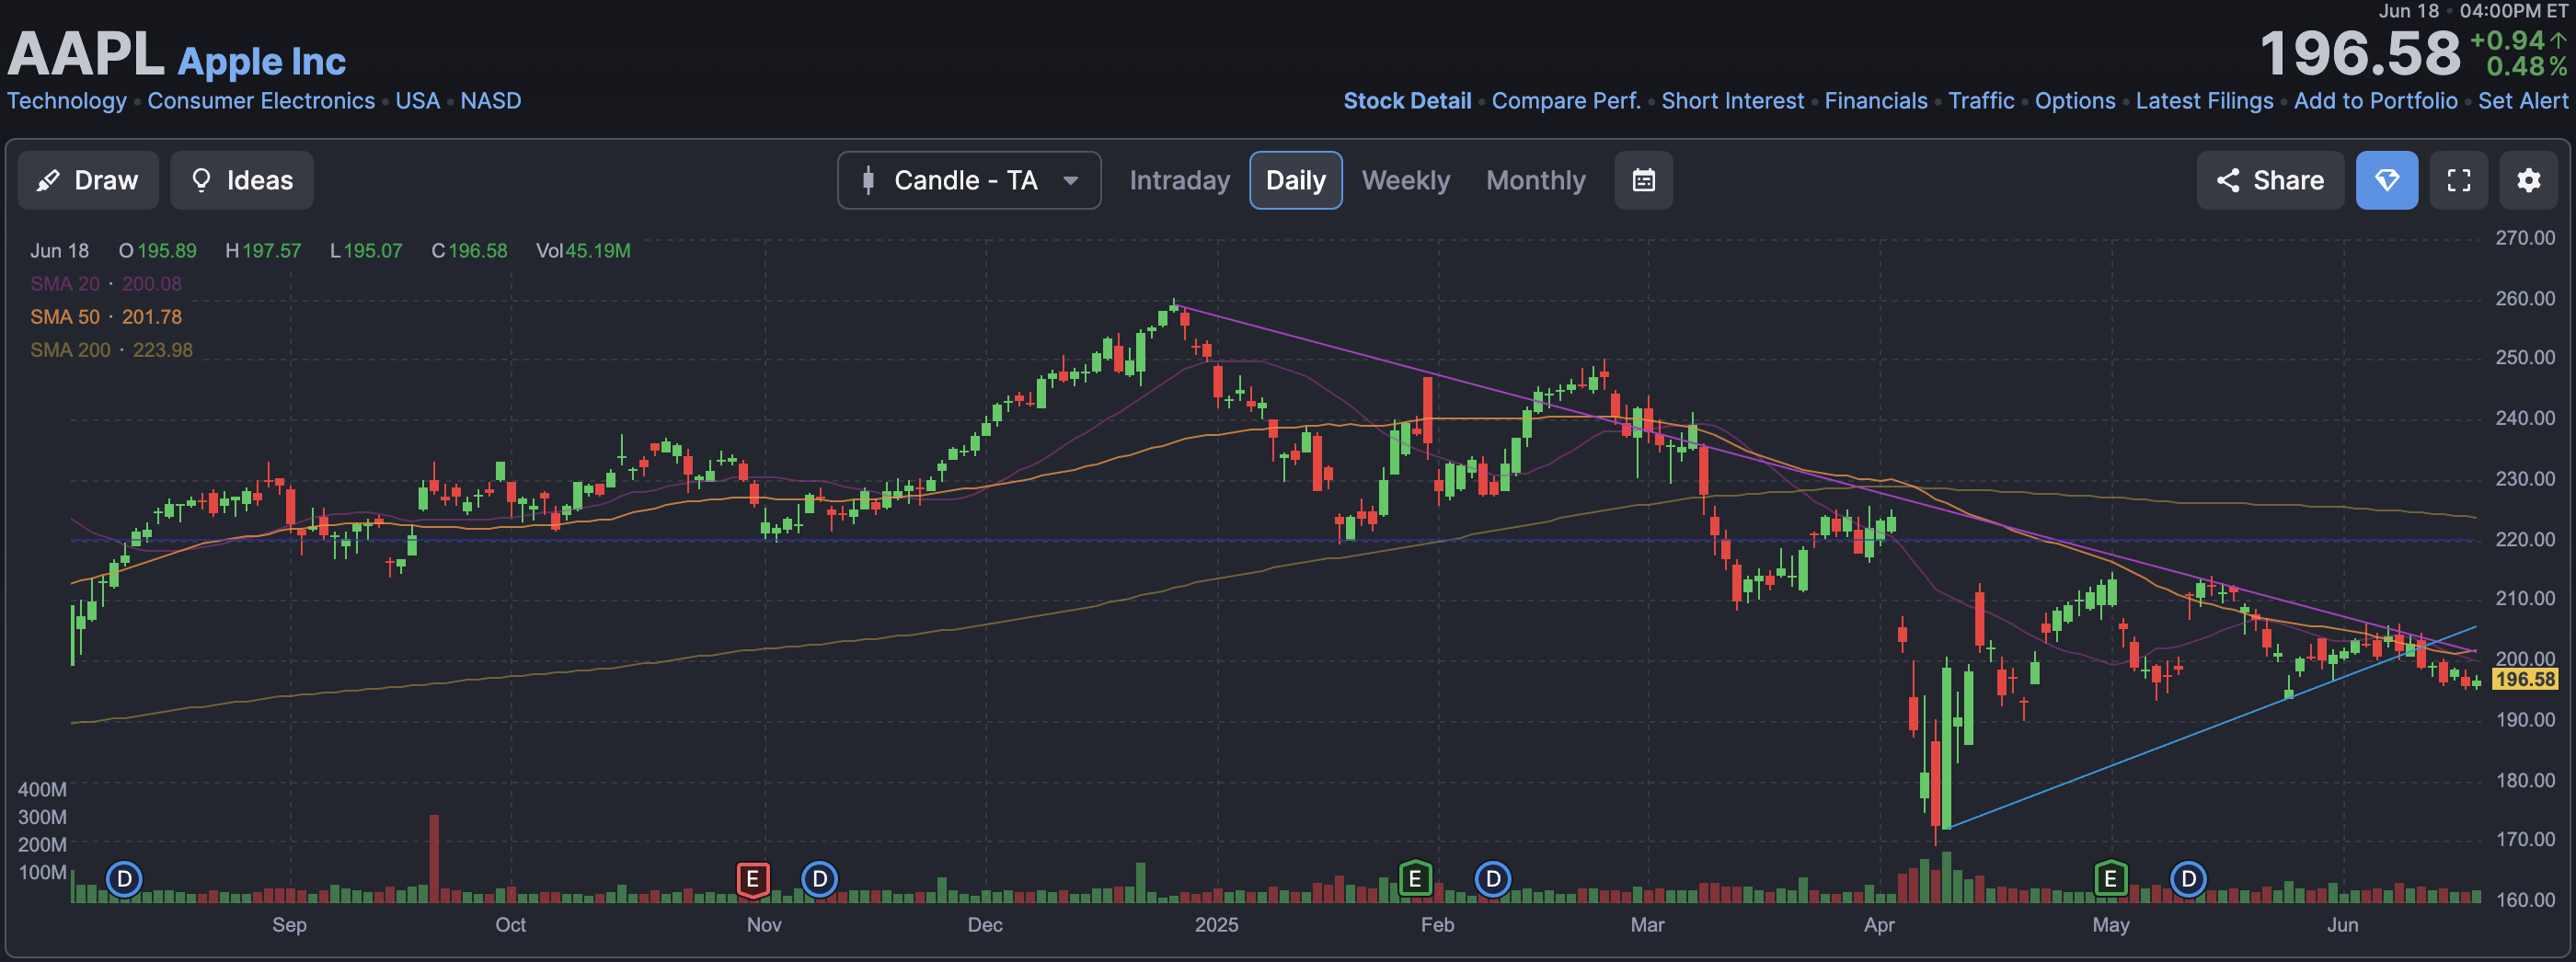Open Latest Filings link
The height and width of the screenshot is (962, 2576).
[x=2204, y=101]
